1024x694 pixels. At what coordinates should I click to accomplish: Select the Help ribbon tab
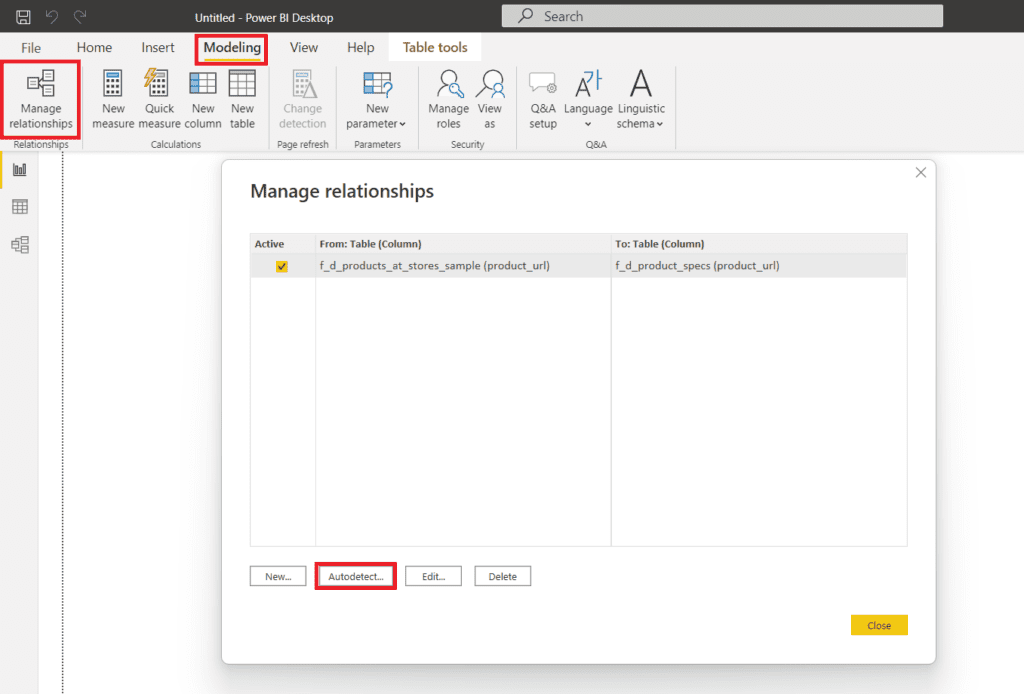[360, 48]
